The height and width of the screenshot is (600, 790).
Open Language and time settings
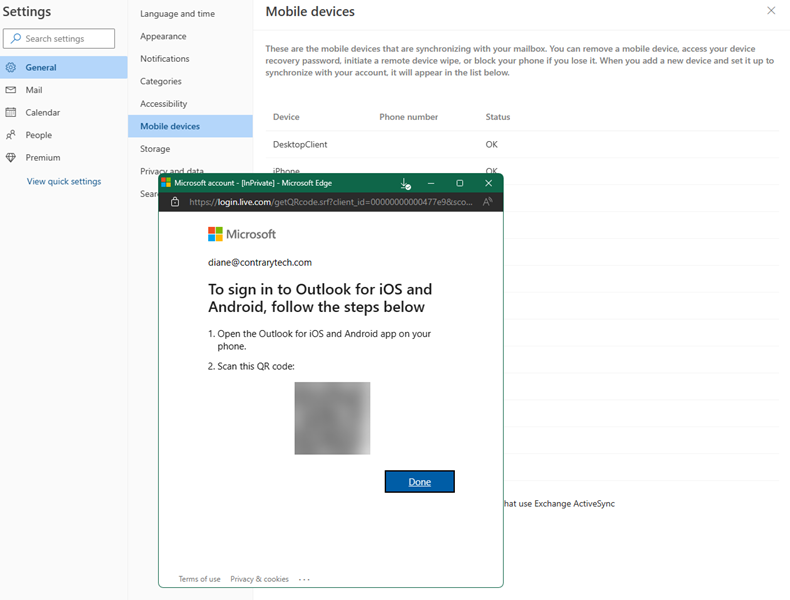(177, 14)
